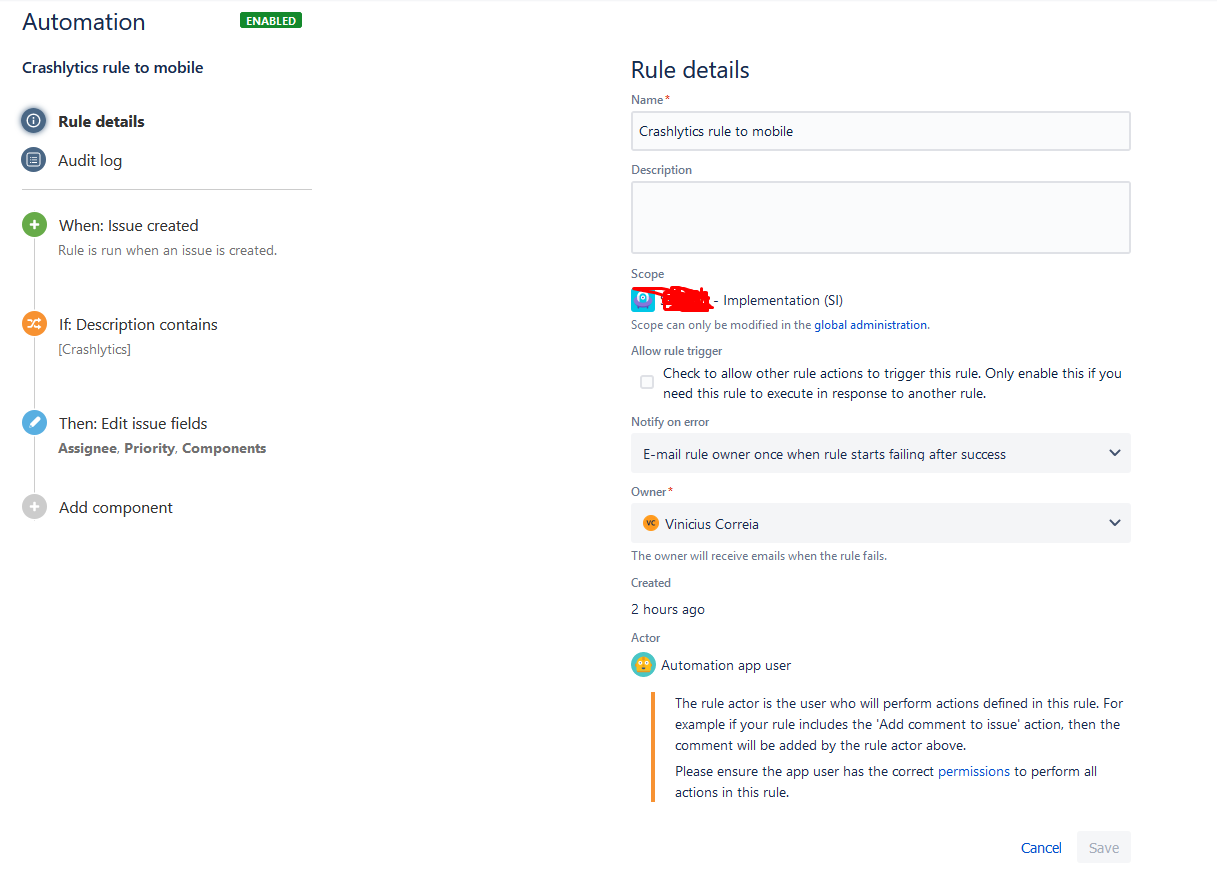This screenshot has height=871, width=1217.
Task: Expand Notify on error chevron arrow
Action: coord(1115,453)
